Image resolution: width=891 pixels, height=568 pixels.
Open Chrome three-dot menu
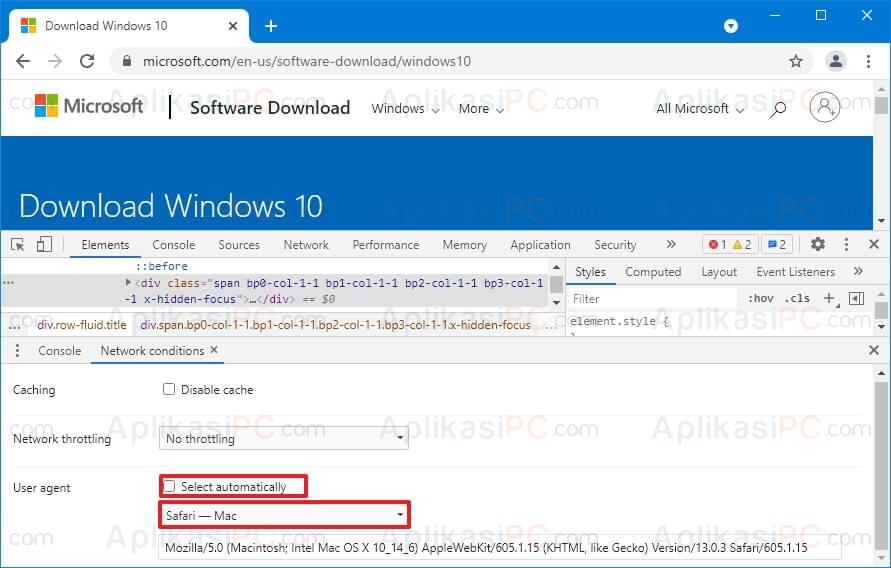pos(868,61)
